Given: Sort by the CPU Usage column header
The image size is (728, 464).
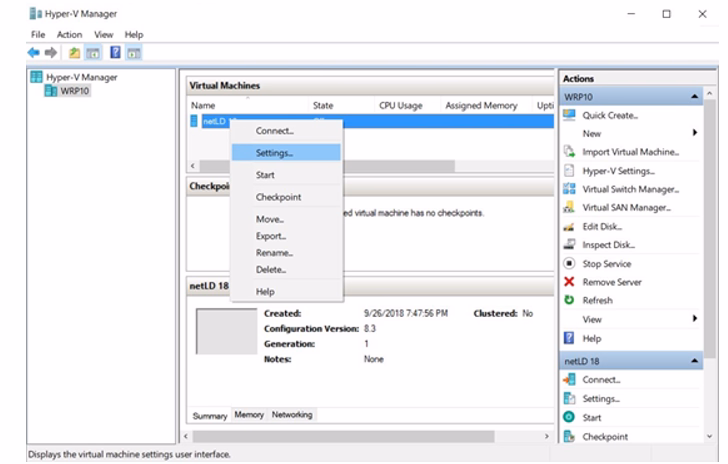Looking at the screenshot, I should tap(407, 105).
